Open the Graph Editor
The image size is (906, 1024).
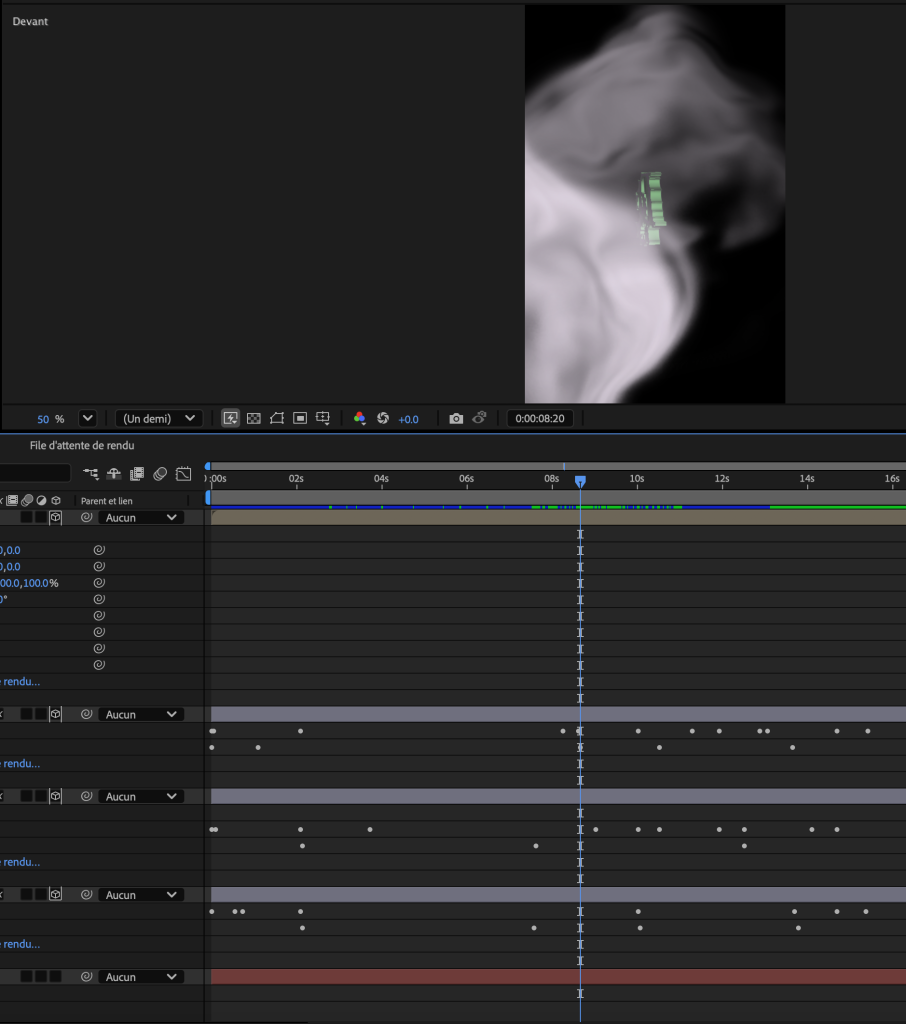pyautogui.click(x=183, y=473)
